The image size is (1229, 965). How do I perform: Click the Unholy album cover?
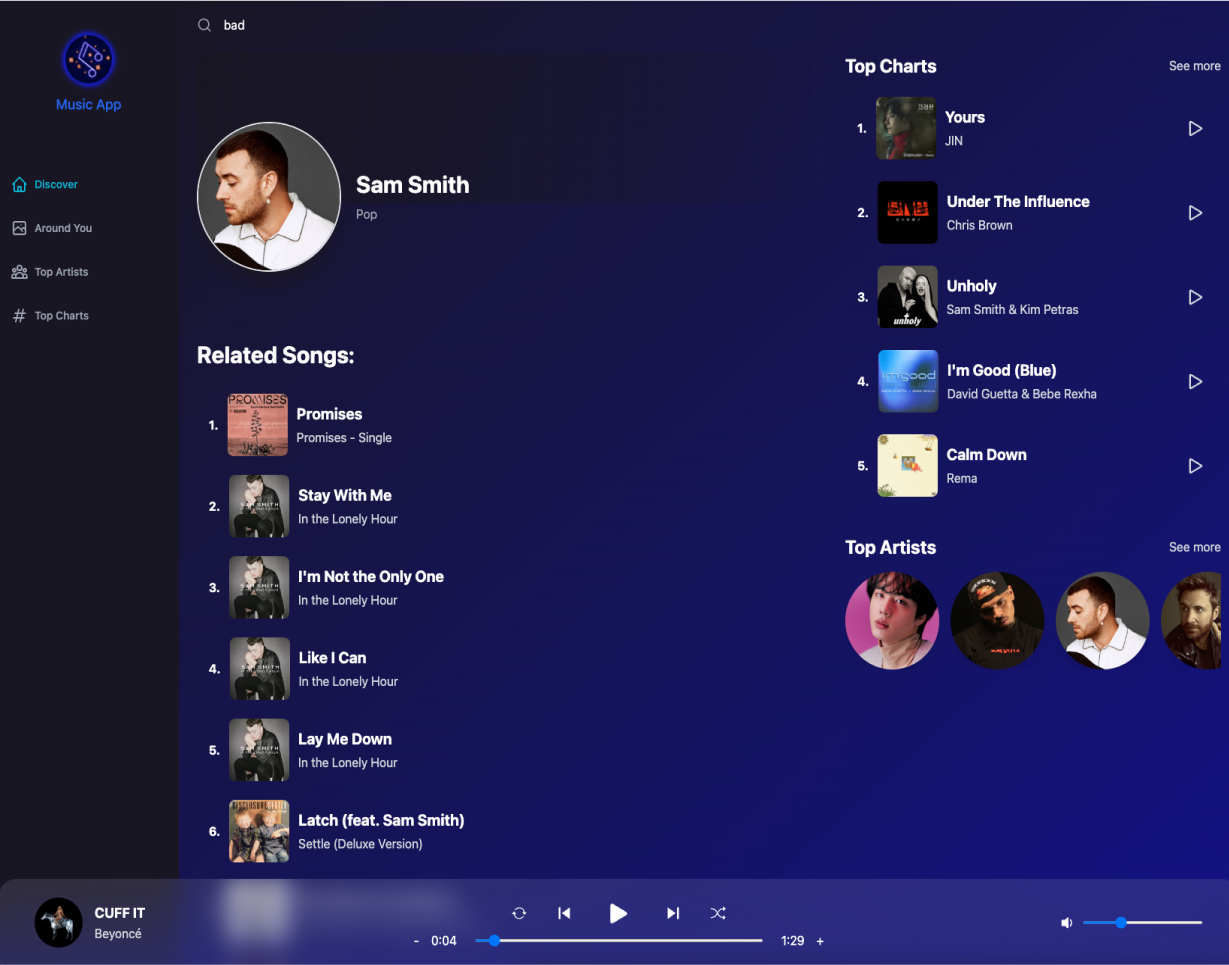click(908, 297)
